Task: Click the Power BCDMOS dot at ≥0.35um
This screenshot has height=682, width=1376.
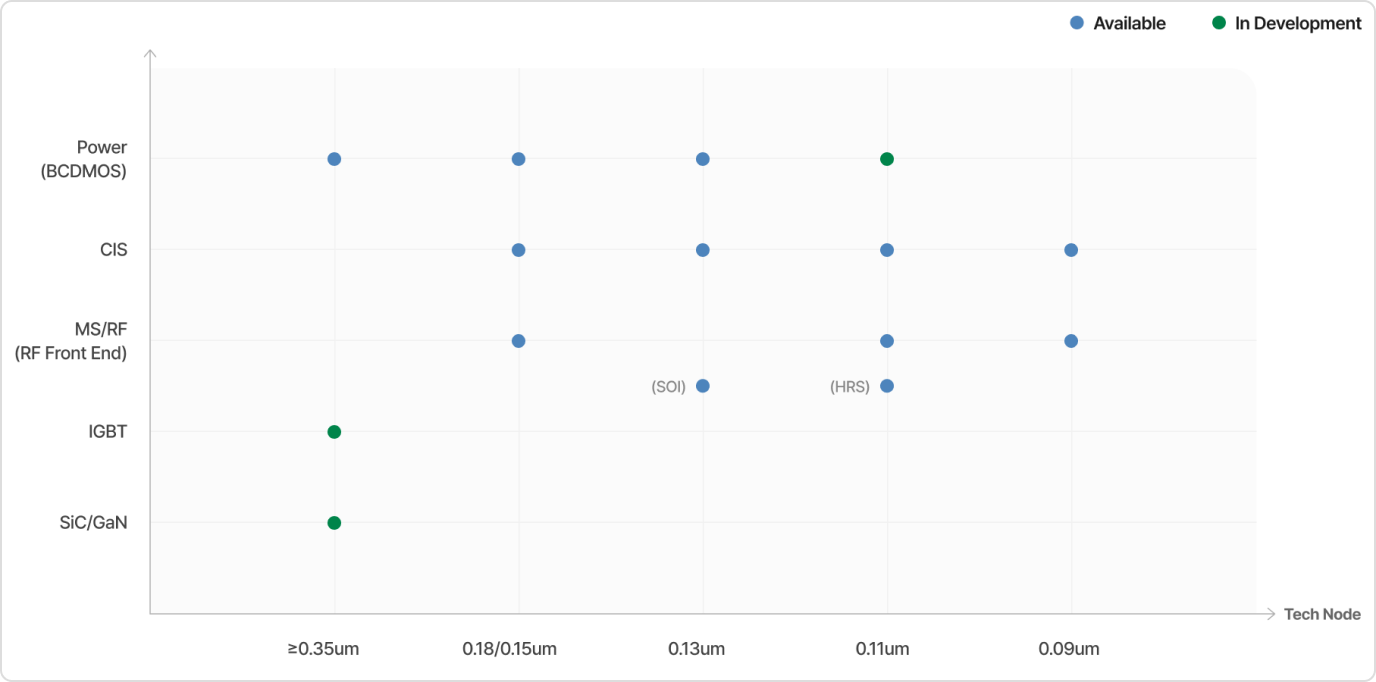Action: tap(334, 159)
